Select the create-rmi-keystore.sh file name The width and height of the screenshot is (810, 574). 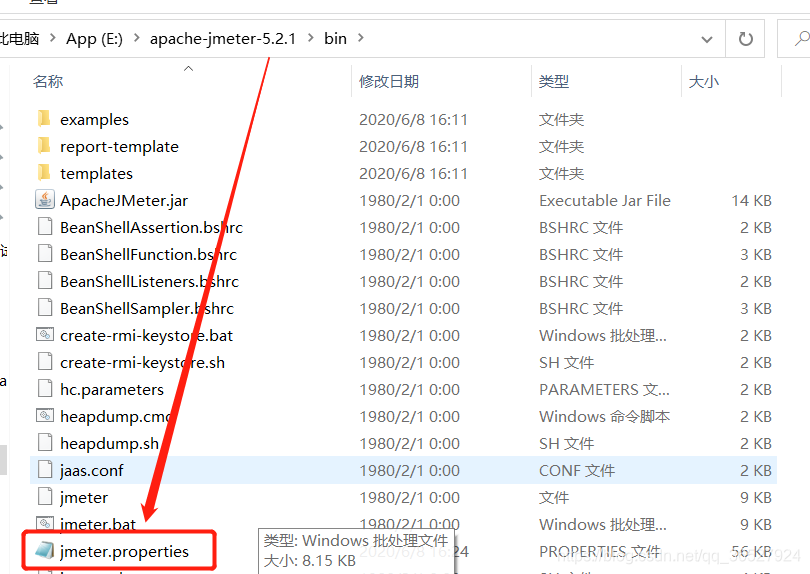click(x=143, y=363)
